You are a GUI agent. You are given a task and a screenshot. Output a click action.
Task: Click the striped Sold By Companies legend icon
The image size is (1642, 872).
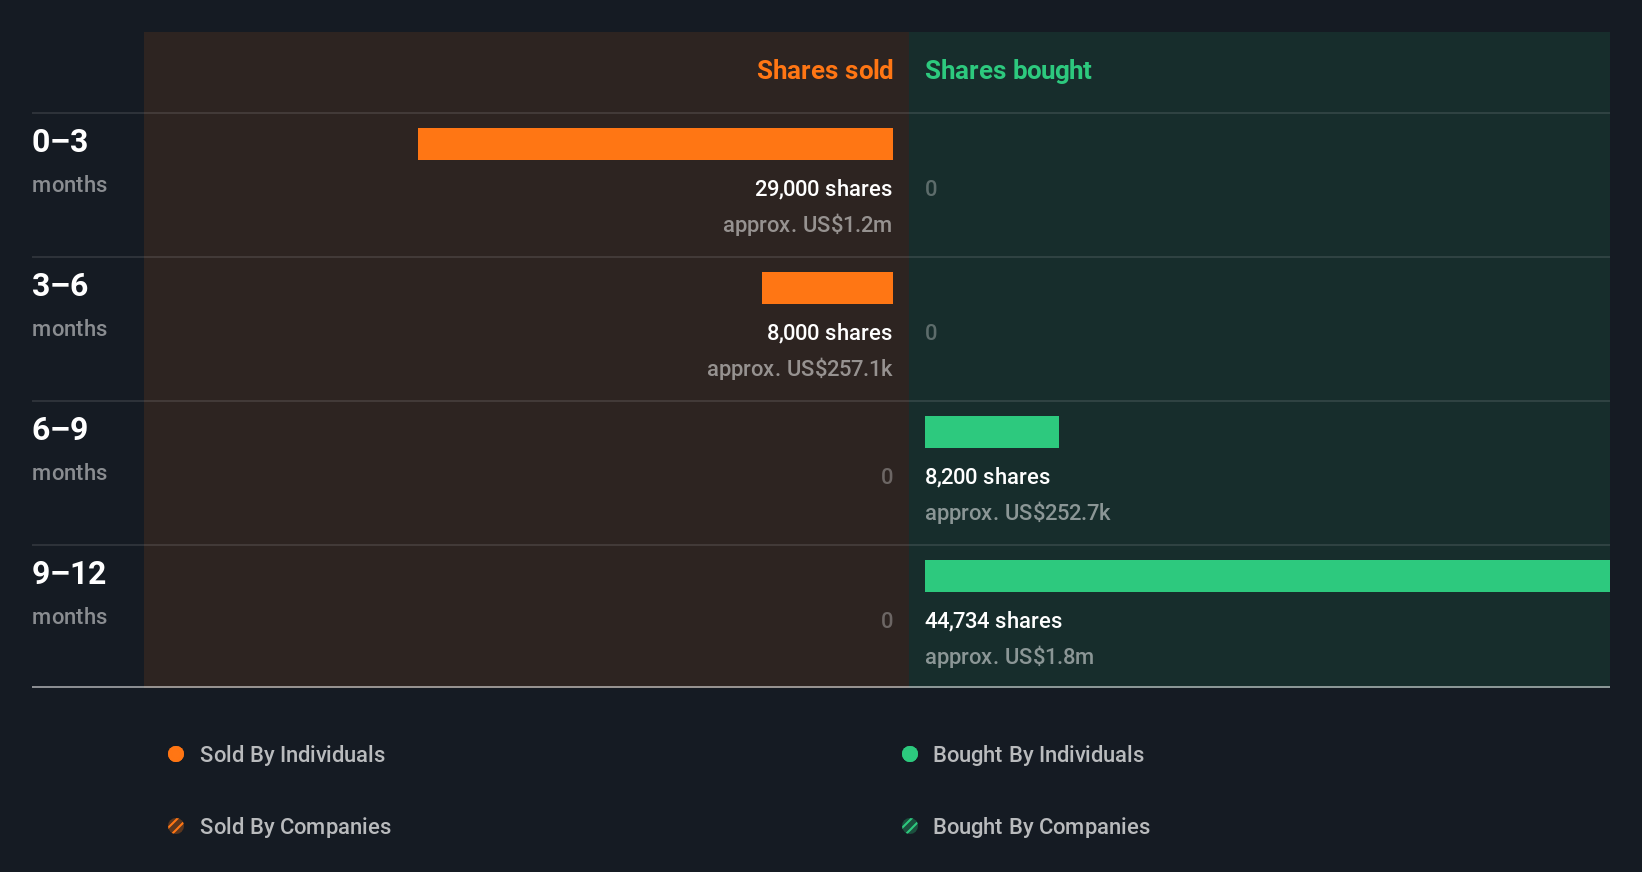[176, 826]
